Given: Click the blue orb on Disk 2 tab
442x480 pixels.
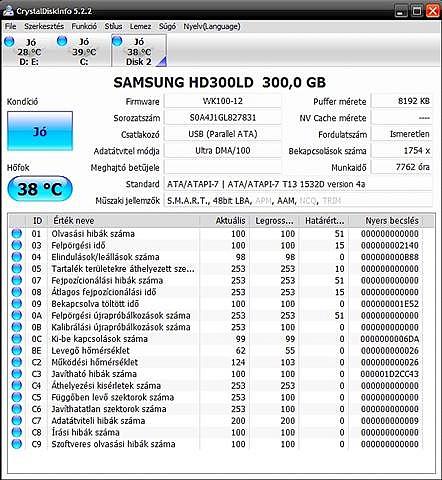Looking at the screenshot, I should click(x=117, y=41).
